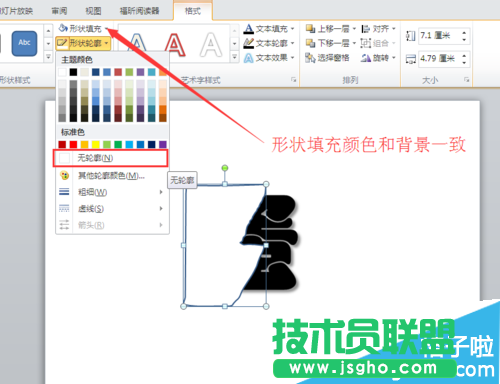This screenshot has width=500, height=384.
Task: Click the shape height field 7.1 厘米
Action: pos(439,35)
